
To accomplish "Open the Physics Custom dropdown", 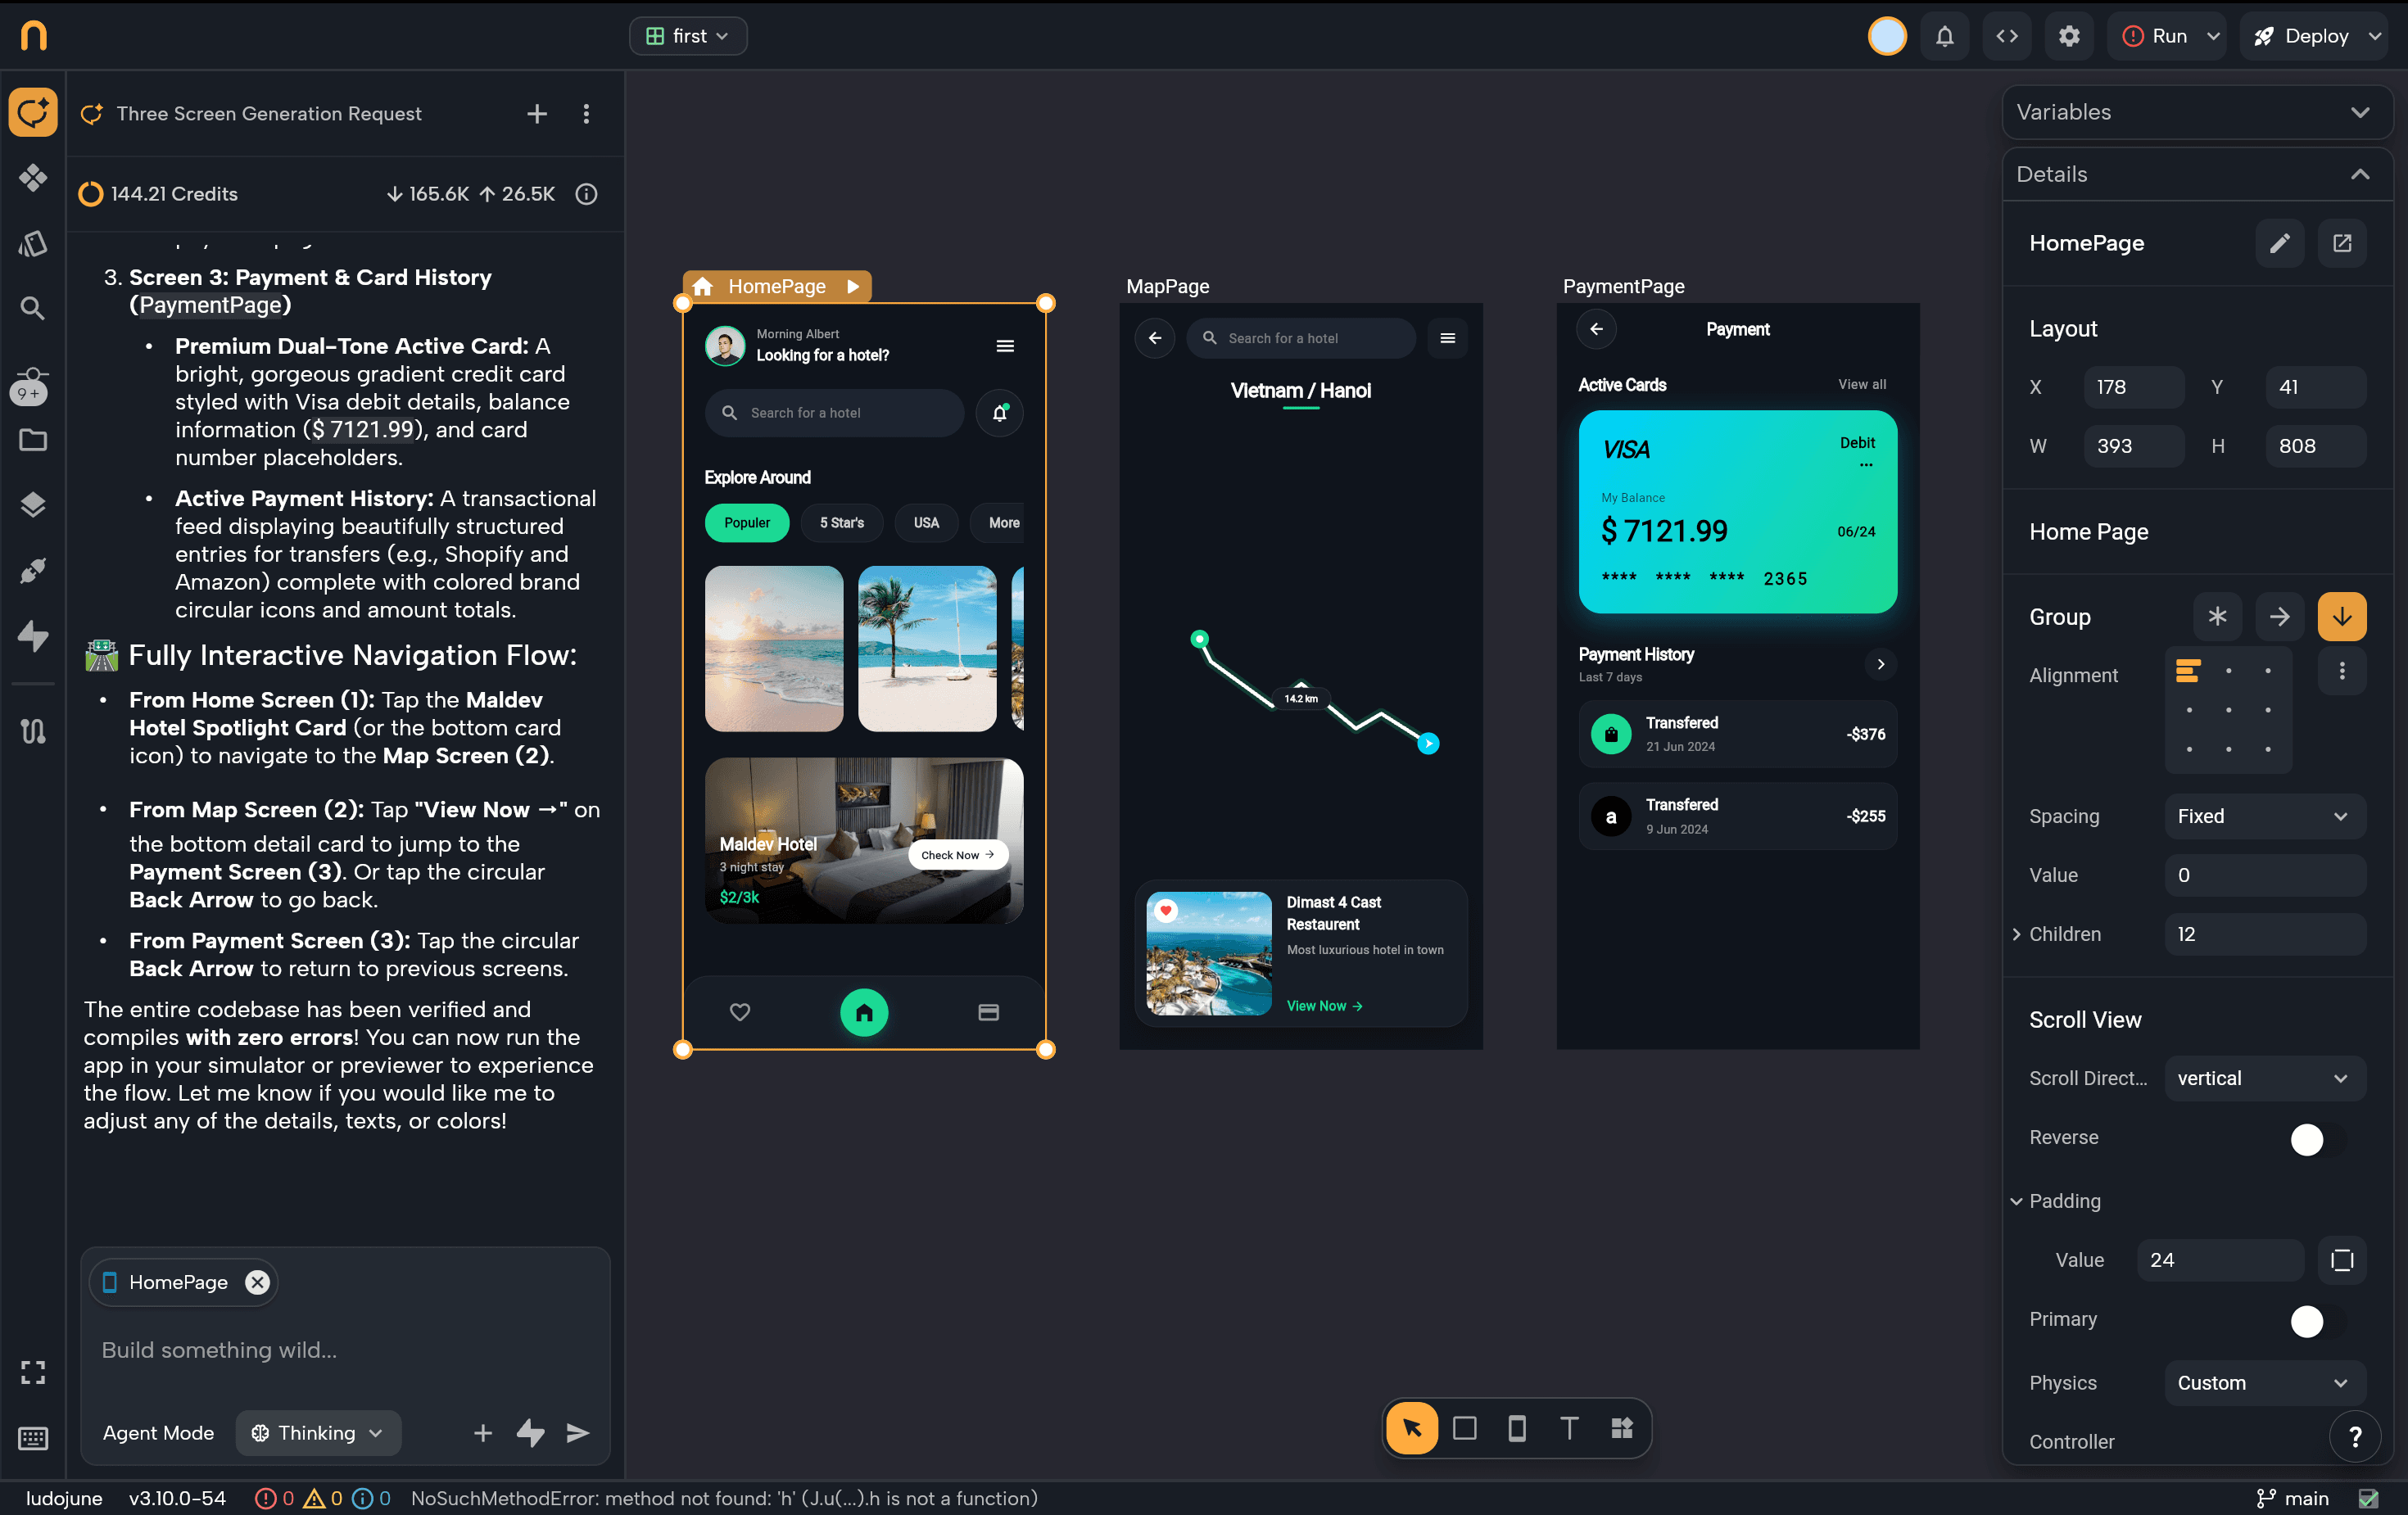I will (x=2265, y=1382).
